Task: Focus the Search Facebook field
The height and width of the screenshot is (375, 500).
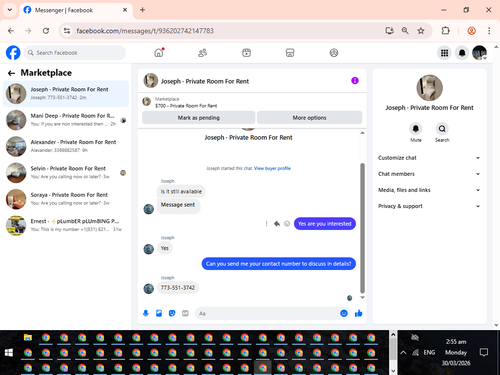Action: click(75, 53)
